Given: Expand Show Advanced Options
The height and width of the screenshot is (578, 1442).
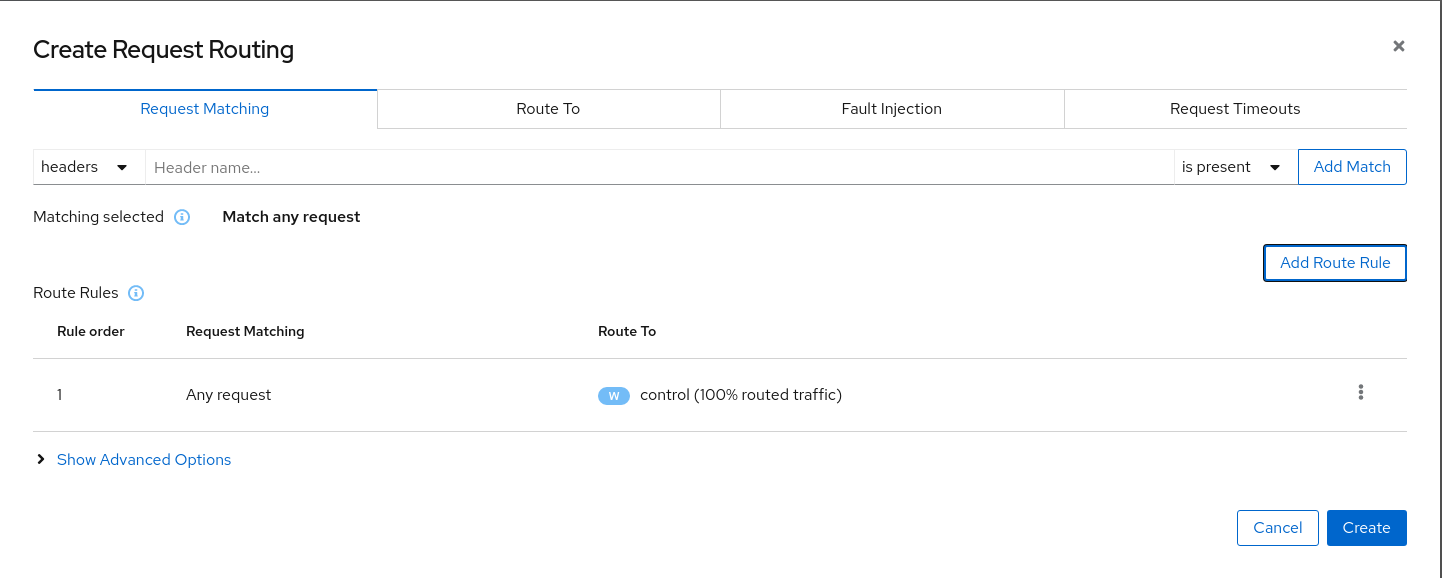Looking at the screenshot, I should coord(143,459).
